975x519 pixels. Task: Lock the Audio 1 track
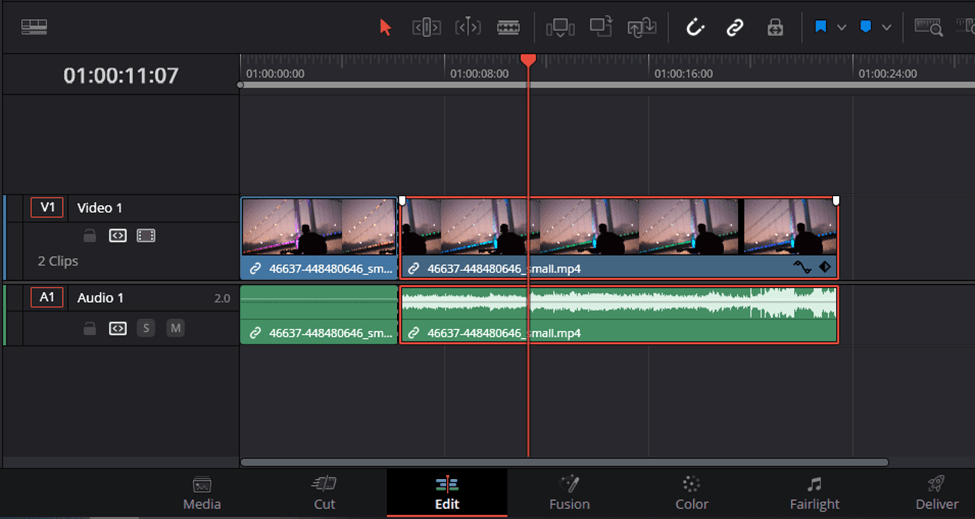pos(90,328)
